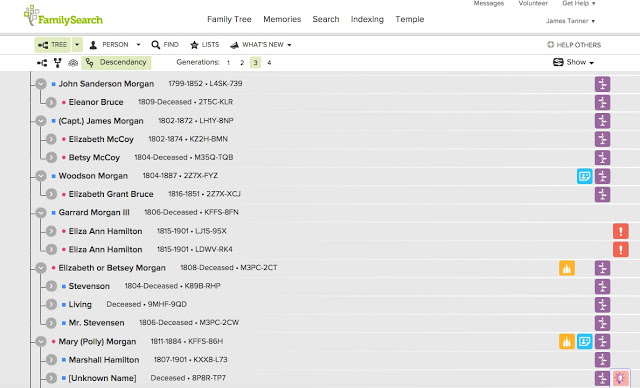Open temple icon for Marshall Hamilton
Viewport: 640px width, 388px height.
click(602, 360)
